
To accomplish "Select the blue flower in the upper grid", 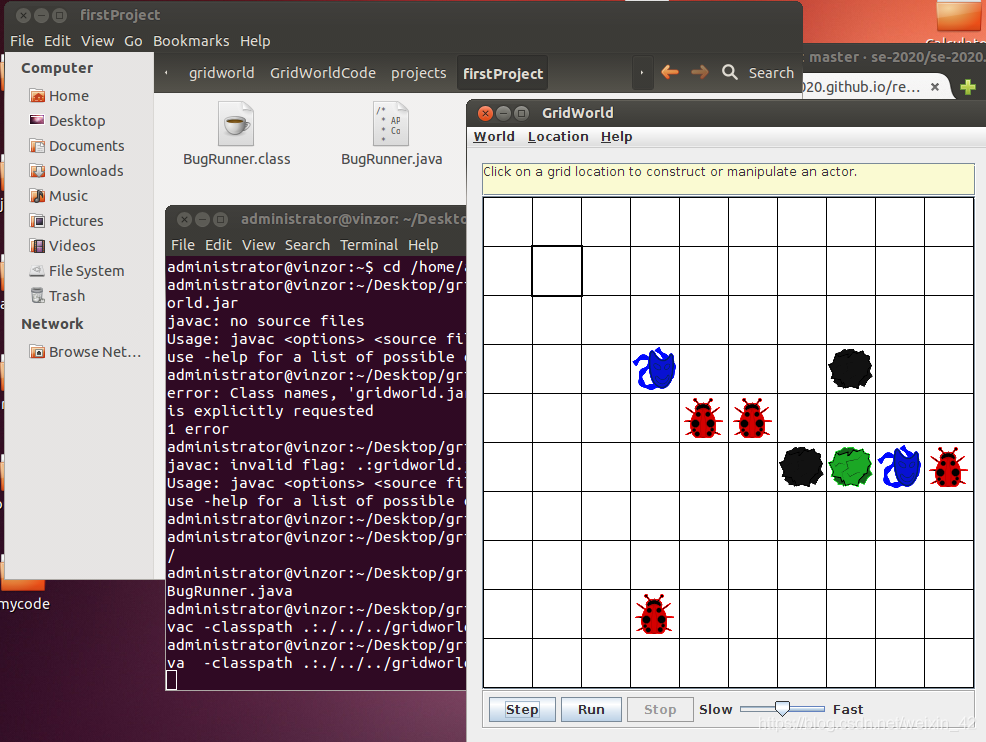I will pyautogui.click(x=655, y=368).
